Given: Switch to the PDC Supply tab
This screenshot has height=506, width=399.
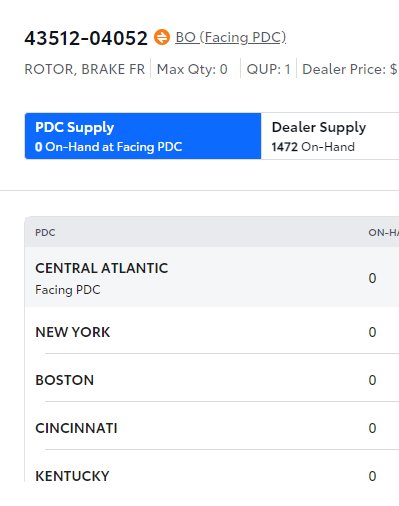Looking at the screenshot, I should coord(143,136).
